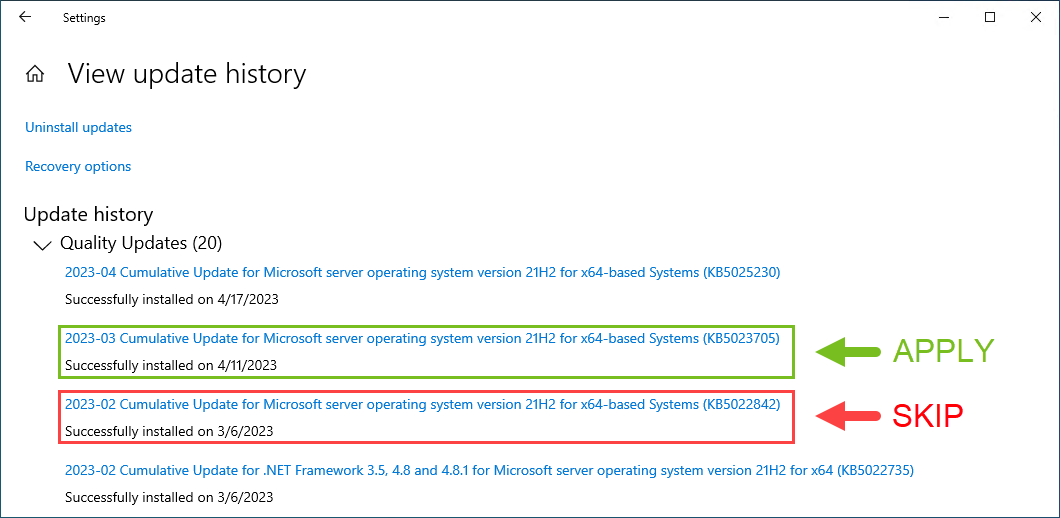Screen dimensions: 1060x518
Task: Go back using the arrow icon
Action: point(25,18)
